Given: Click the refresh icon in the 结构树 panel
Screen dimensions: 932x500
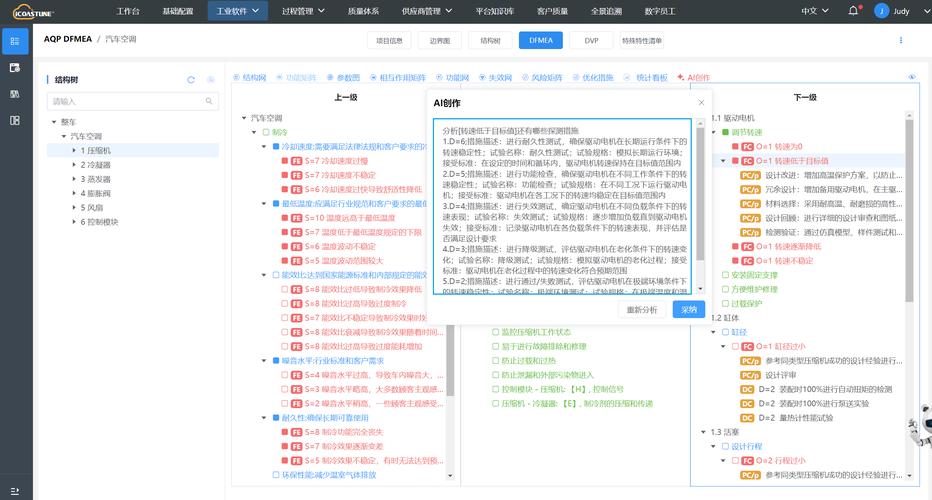Looking at the screenshot, I should 191,80.
